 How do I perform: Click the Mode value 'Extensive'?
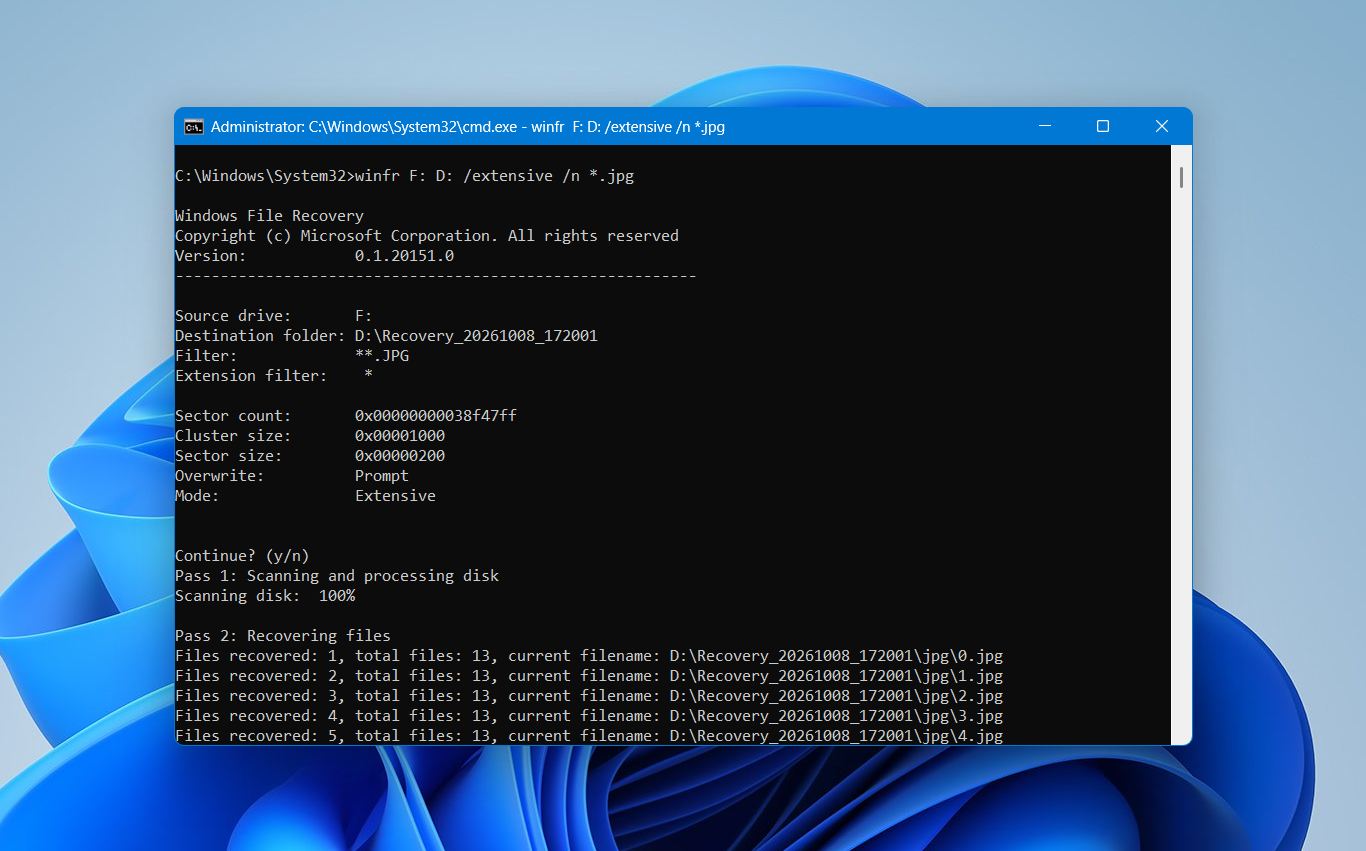point(395,496)
